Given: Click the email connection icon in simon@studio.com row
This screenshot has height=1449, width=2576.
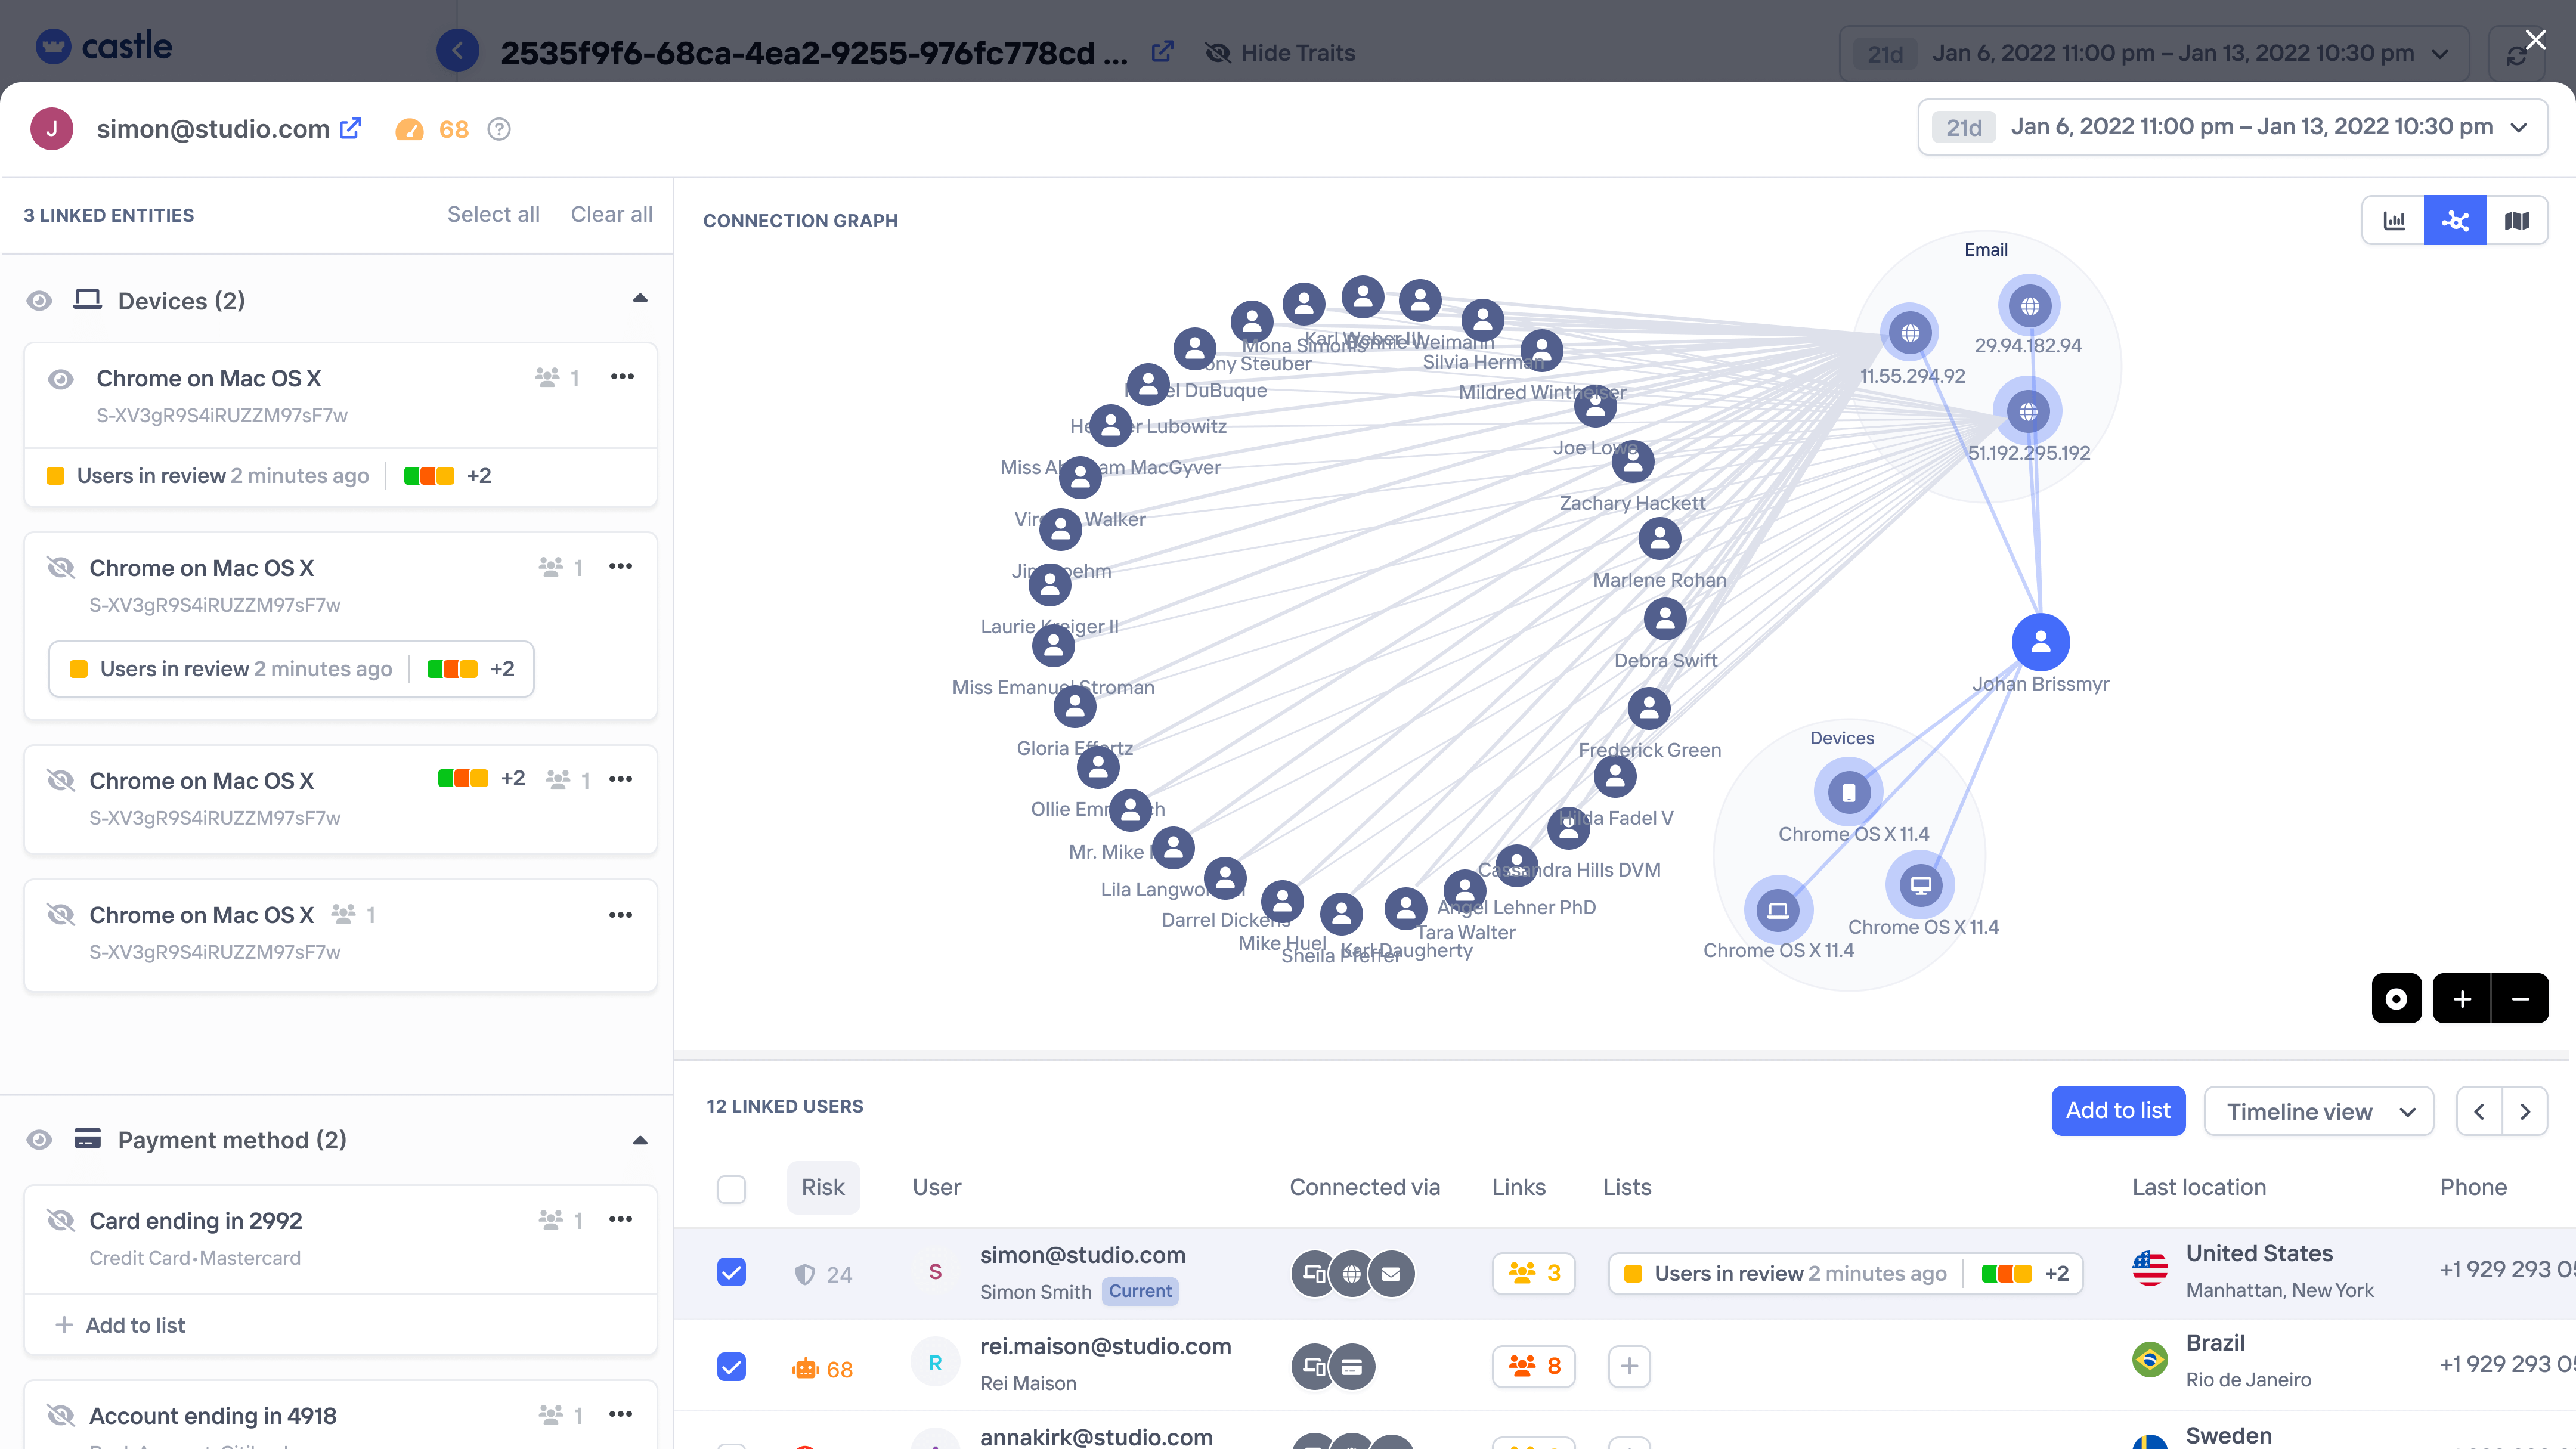Looking at the screenshot, I should pyautogui.click(x=1391, y=1274).
